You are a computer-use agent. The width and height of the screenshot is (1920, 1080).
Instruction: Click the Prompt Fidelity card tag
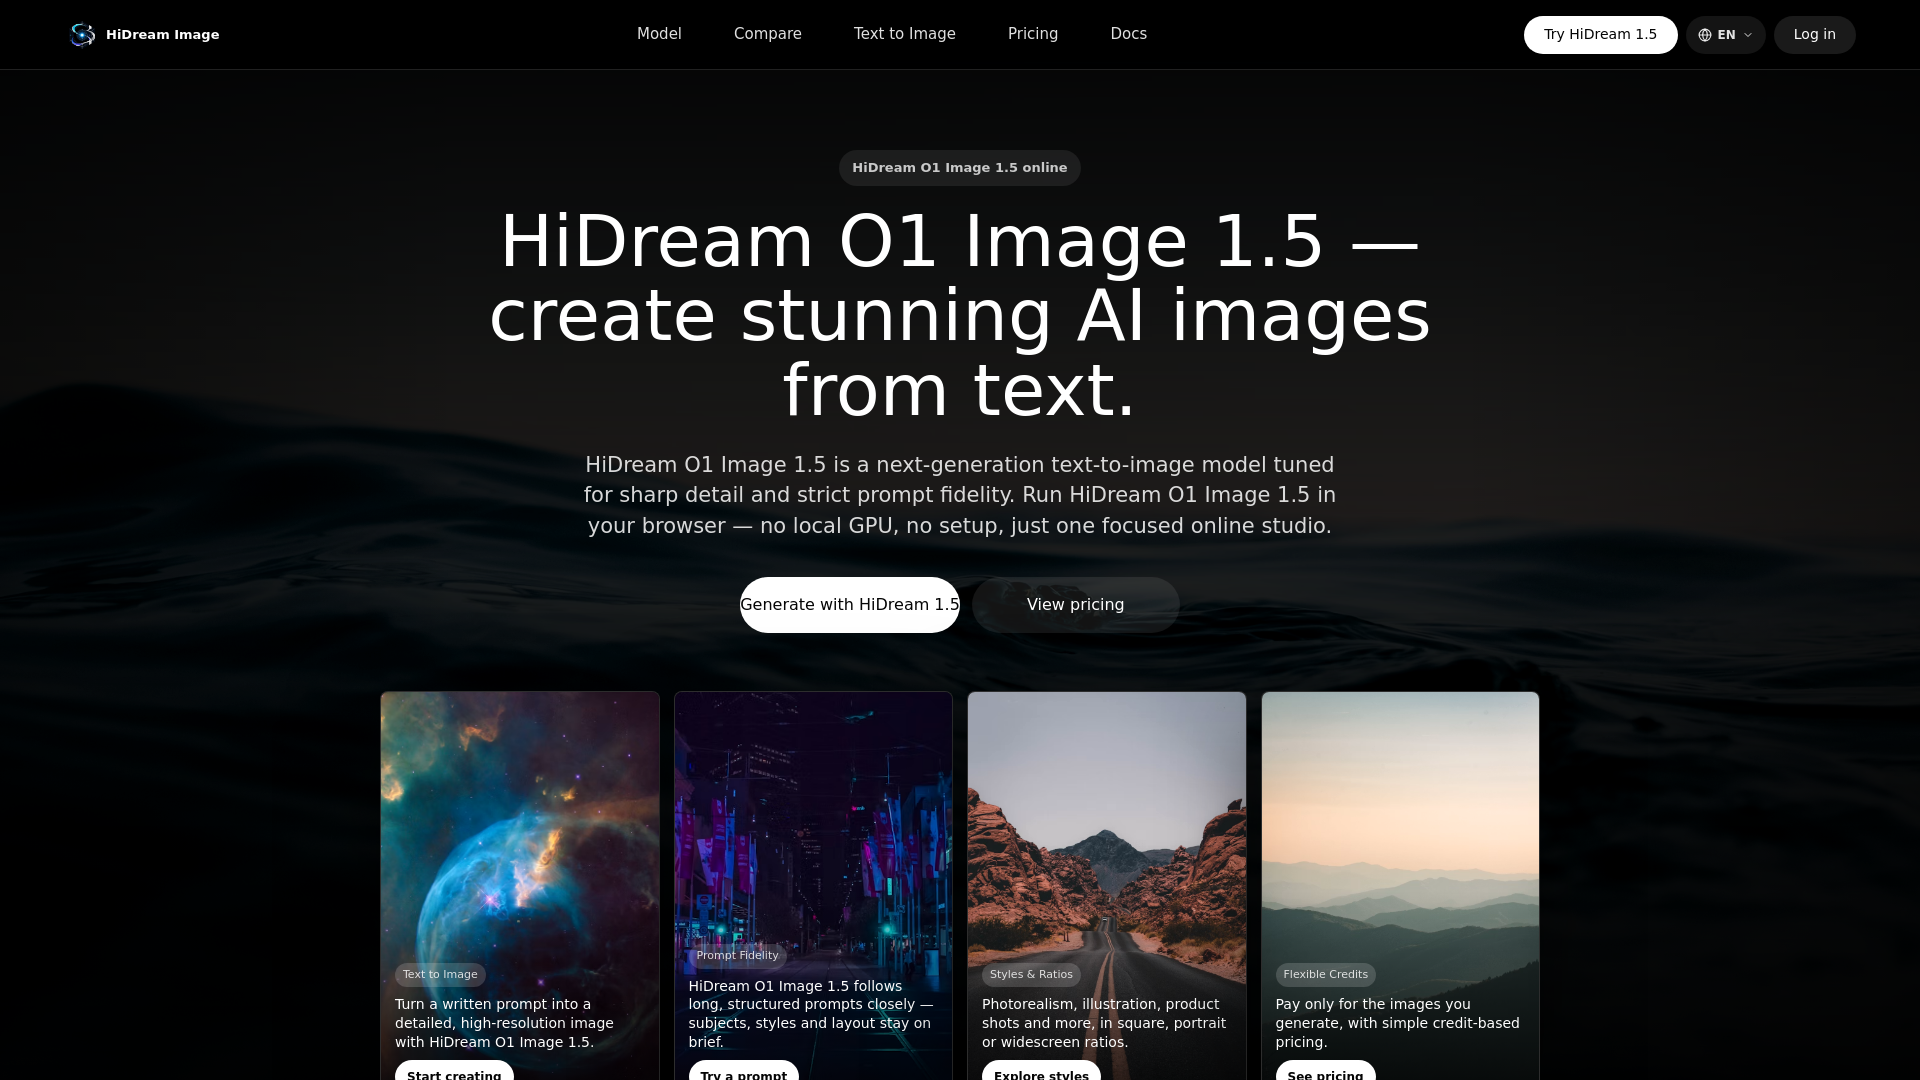click(737, 956)
